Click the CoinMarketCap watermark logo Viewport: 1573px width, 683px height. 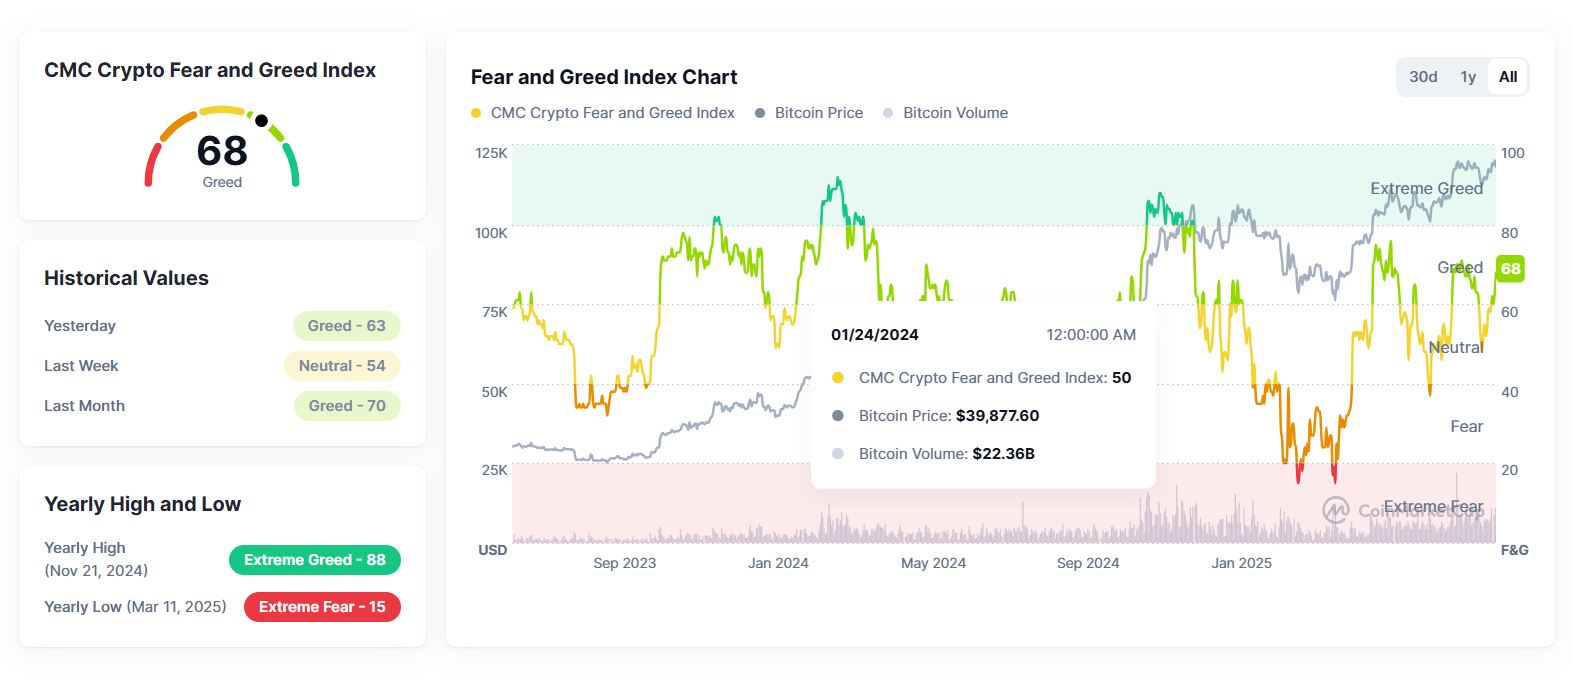1337,510
